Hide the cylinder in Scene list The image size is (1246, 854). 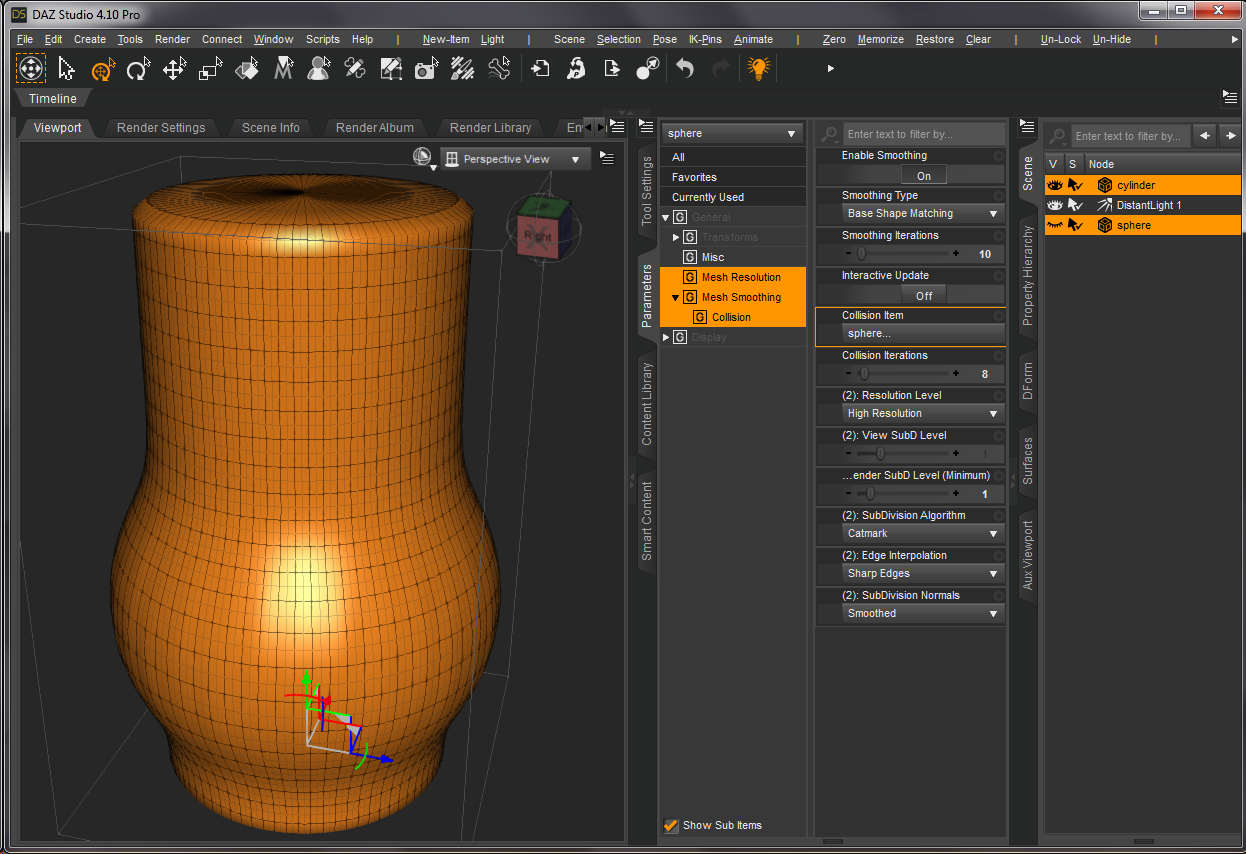[x=1054, y=185]
